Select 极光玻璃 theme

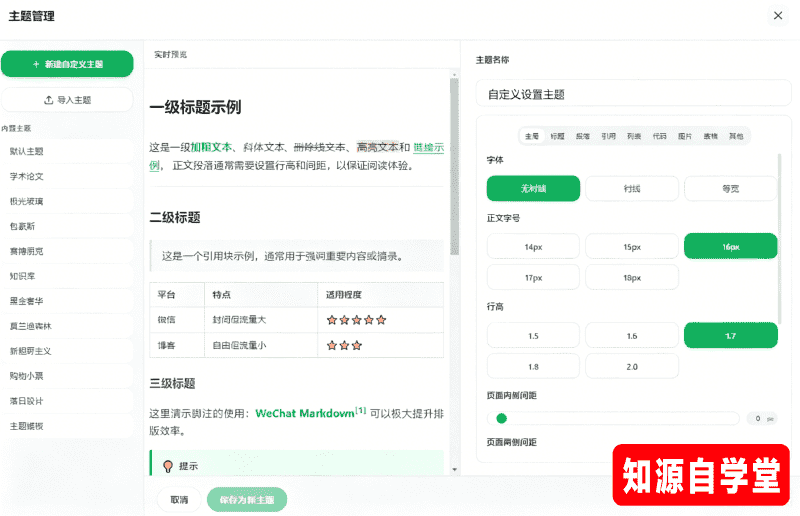point(67,201)
